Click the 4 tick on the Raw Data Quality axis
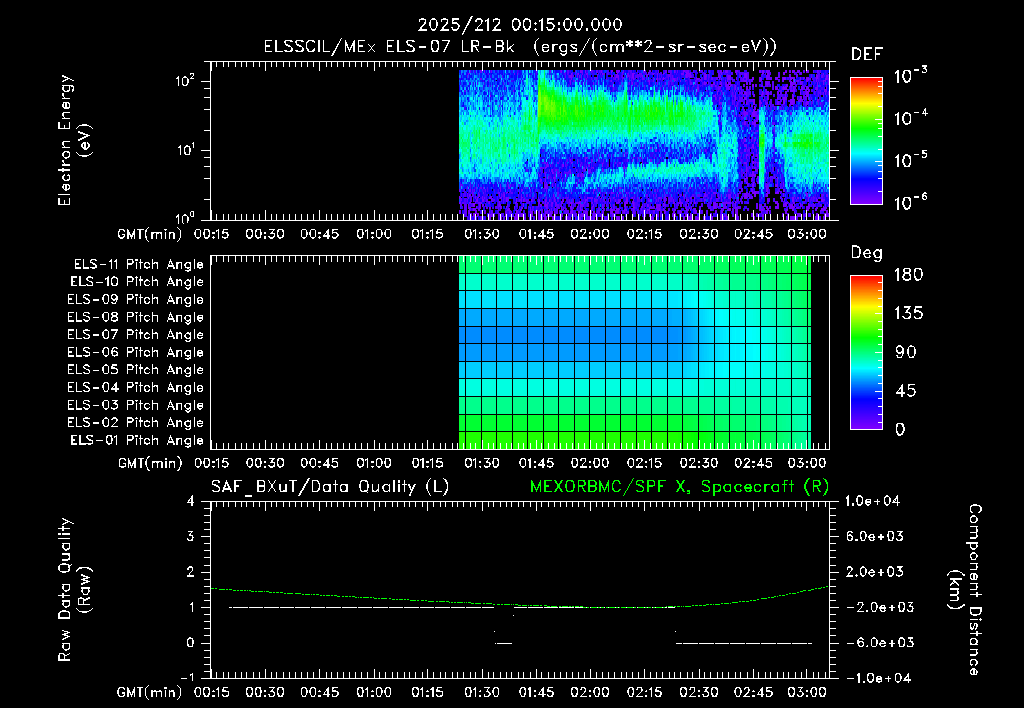 [190, 501]
